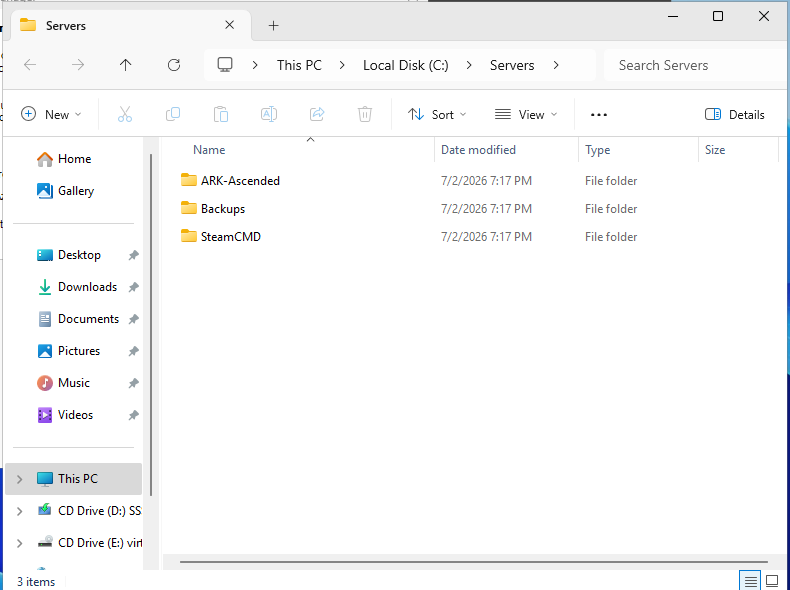Maximize the File Explorer window

[718, 16]
